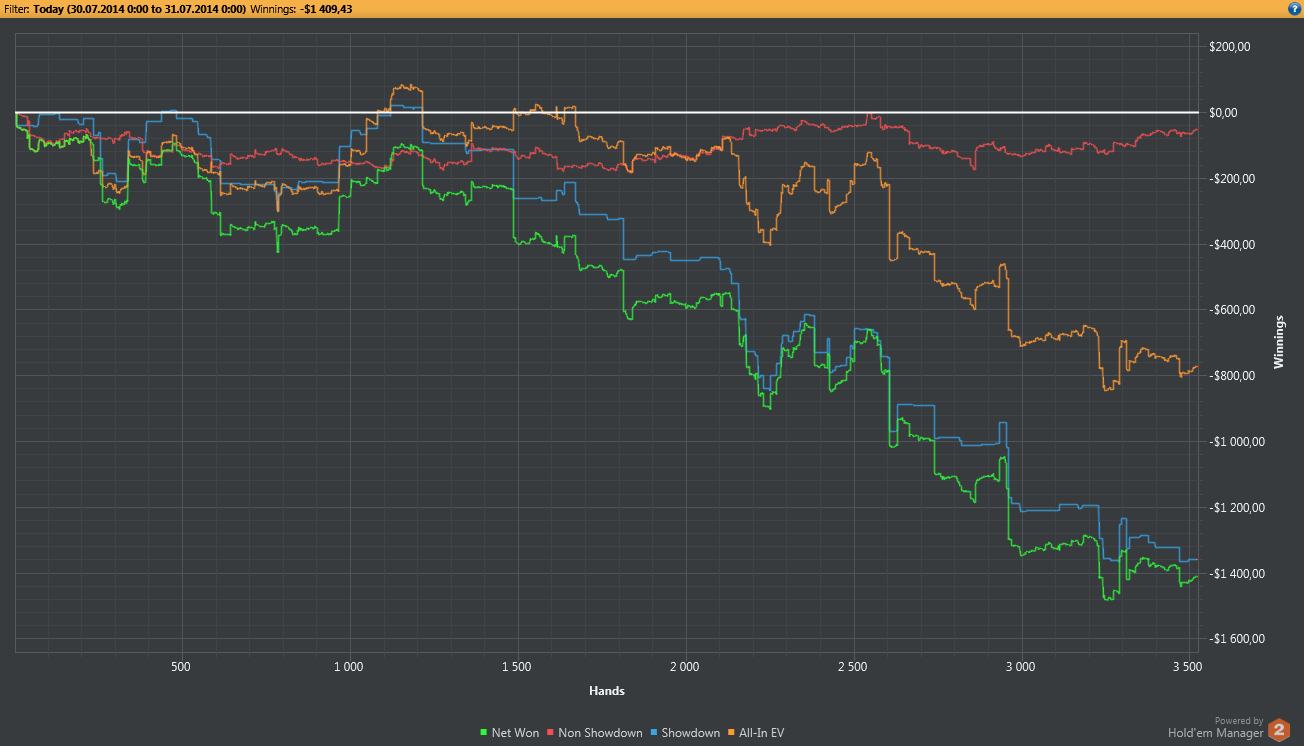The height and width of the screenshot is (746, 1304).
Task: Click the green Net Won legend square
Action: [x=485, y=733]
